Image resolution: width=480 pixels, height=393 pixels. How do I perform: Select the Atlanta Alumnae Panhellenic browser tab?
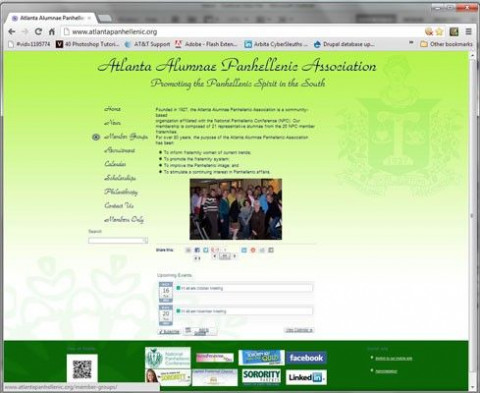(51, 18)
